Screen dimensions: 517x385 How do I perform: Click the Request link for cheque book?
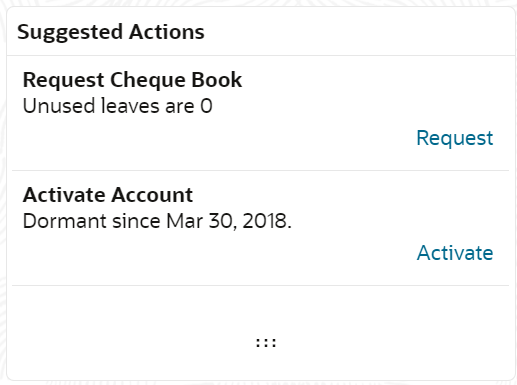pyautogui.click(x=455, y=138)
